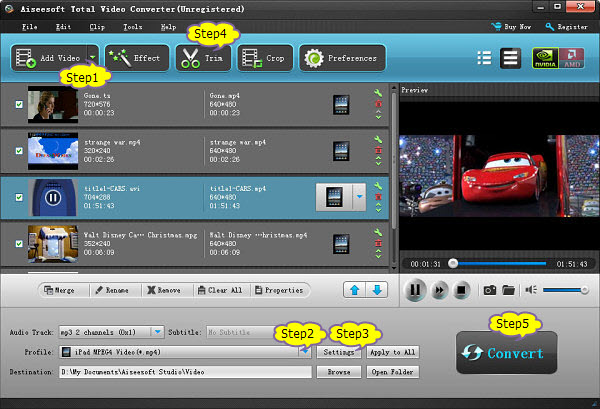The image size is (600, 409).
Task: Click iPad profile icon for Walt Disney row
Action: point(341,244)
